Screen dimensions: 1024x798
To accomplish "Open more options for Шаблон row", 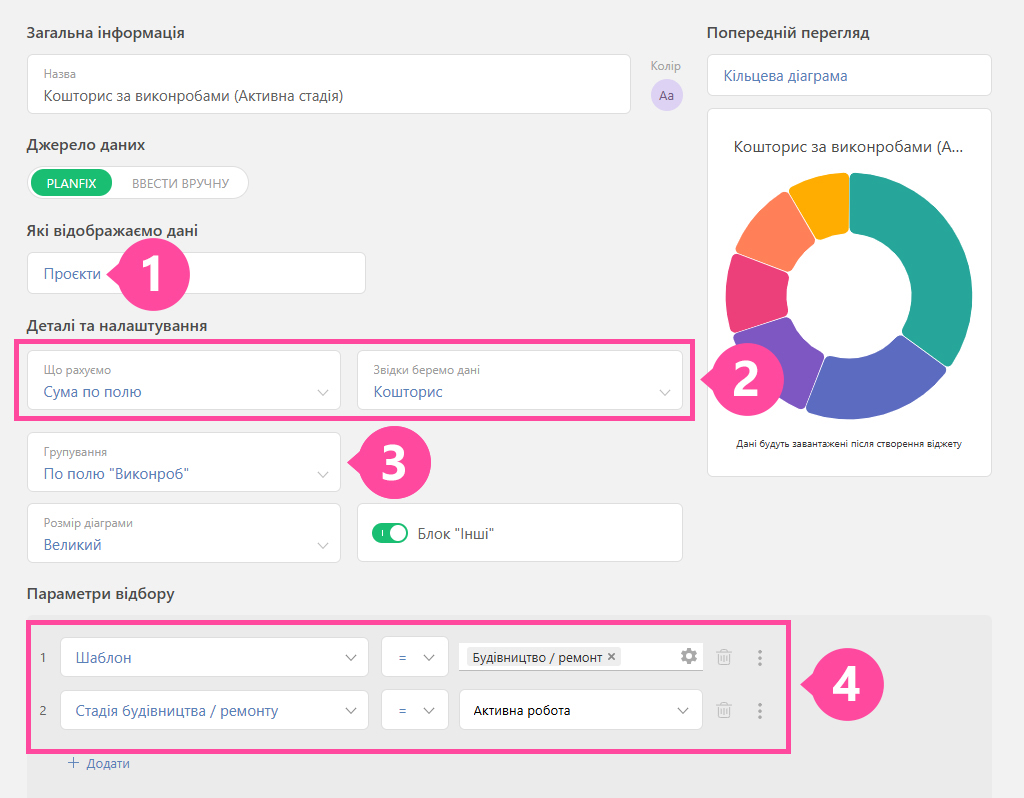I will [760, 658].
